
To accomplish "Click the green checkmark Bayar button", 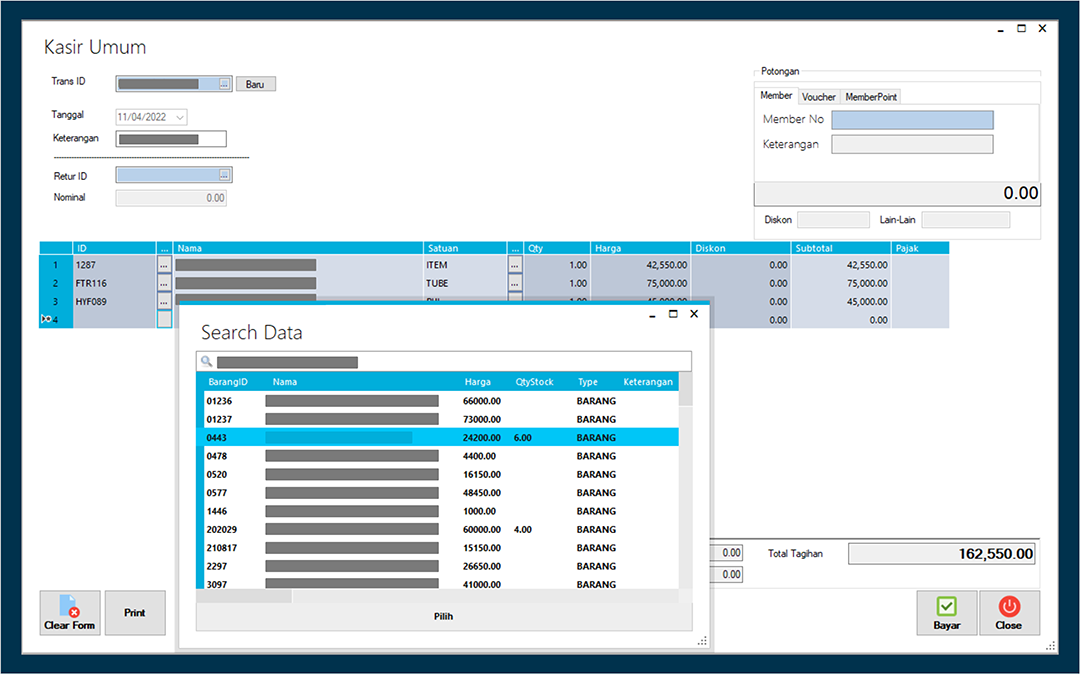I will click(946, 613).
